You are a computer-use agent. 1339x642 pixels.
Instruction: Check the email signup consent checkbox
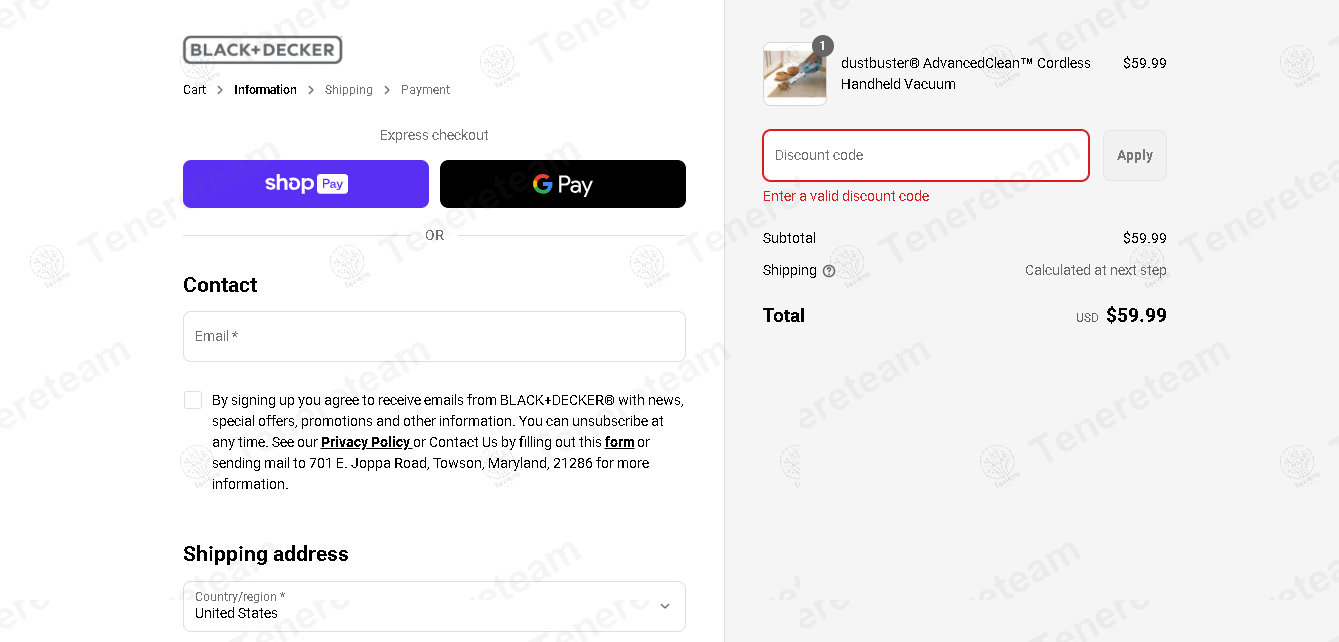pyautogui.click(x=193, y=400)
